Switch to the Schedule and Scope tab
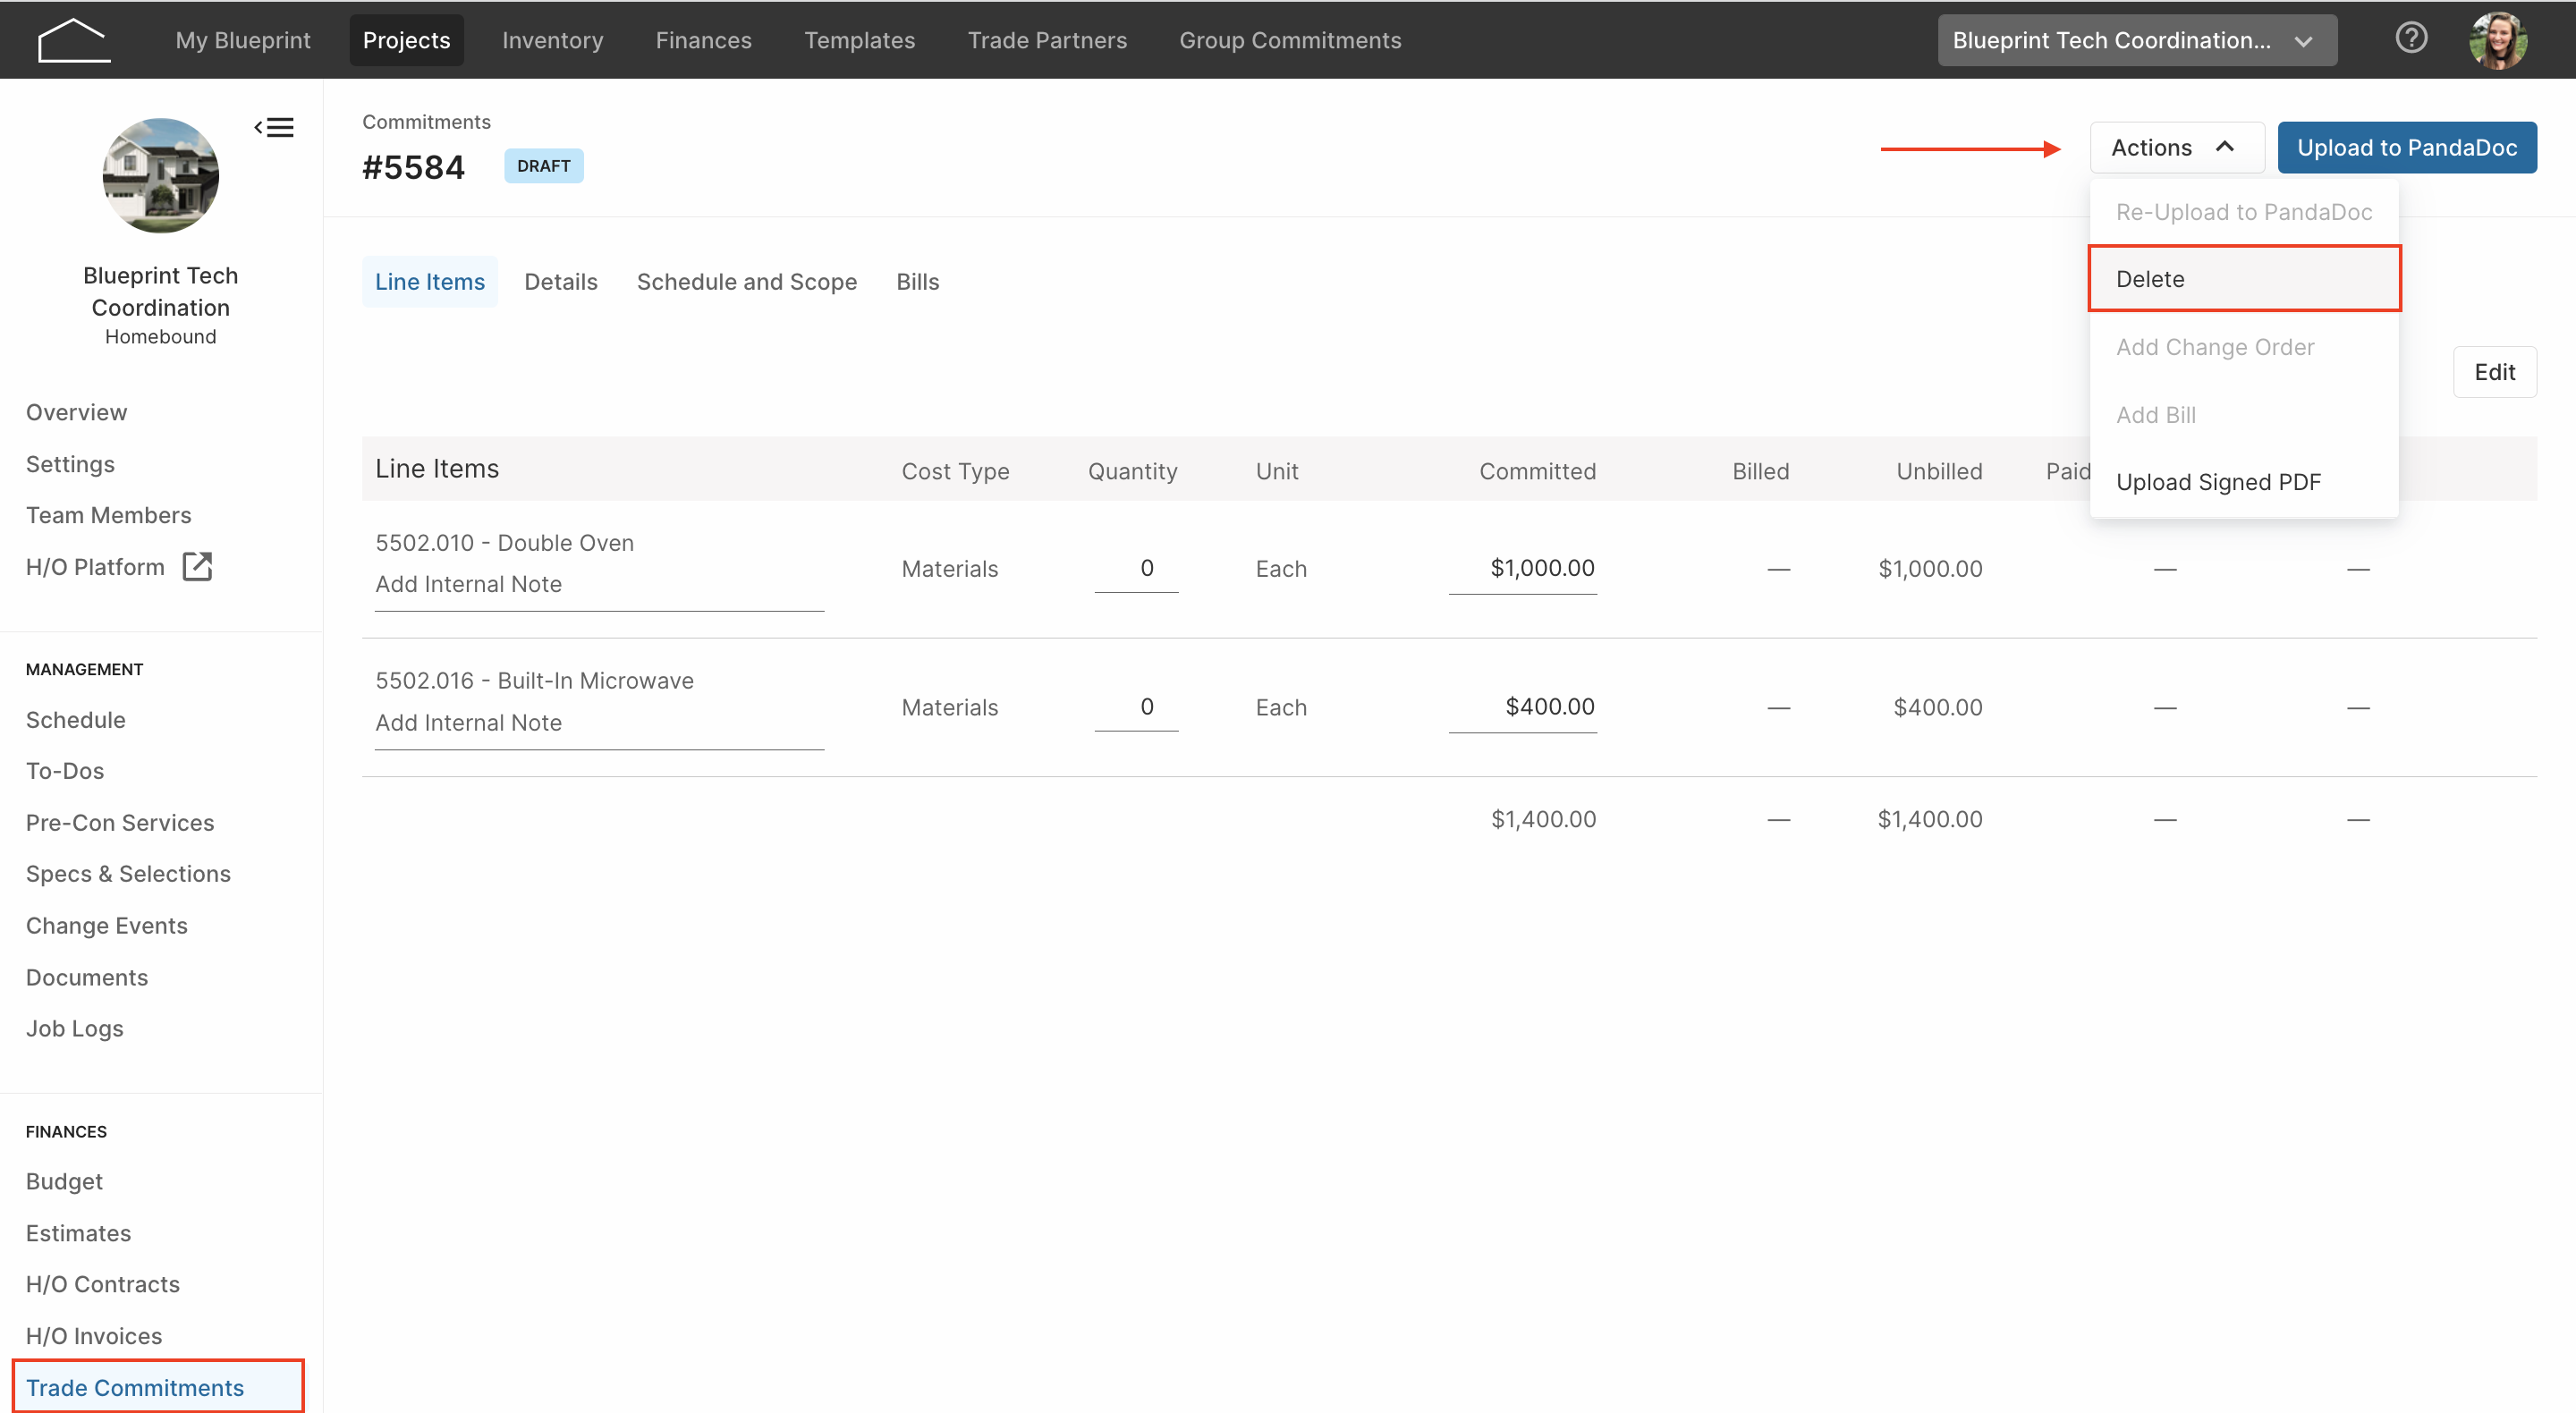 pos(746,282)
